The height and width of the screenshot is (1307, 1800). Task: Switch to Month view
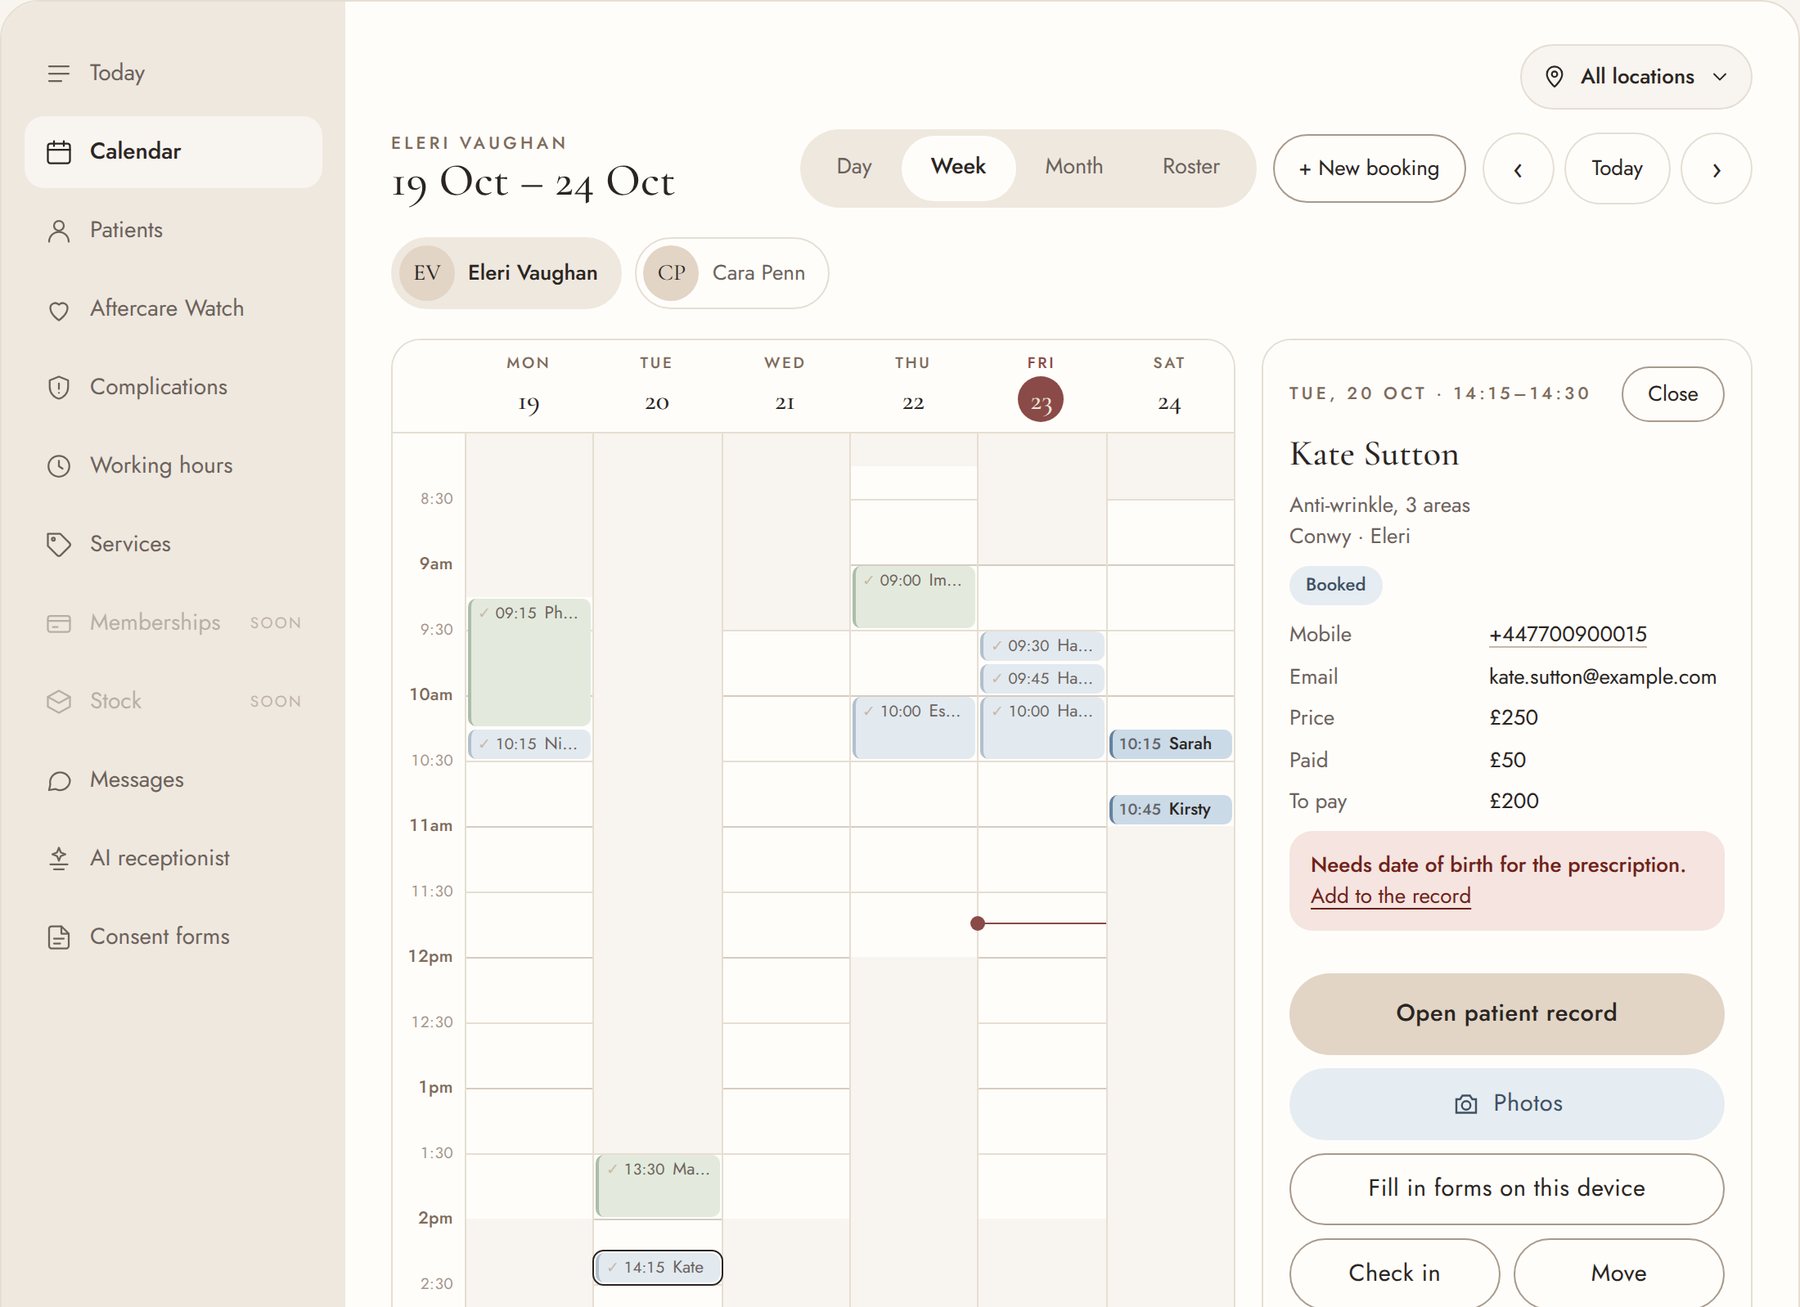pos(1074,167)
